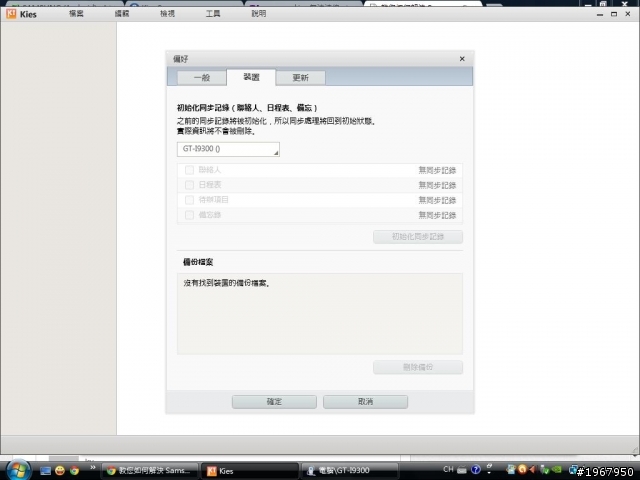Click the backup files list area

[x=320, y=313]
